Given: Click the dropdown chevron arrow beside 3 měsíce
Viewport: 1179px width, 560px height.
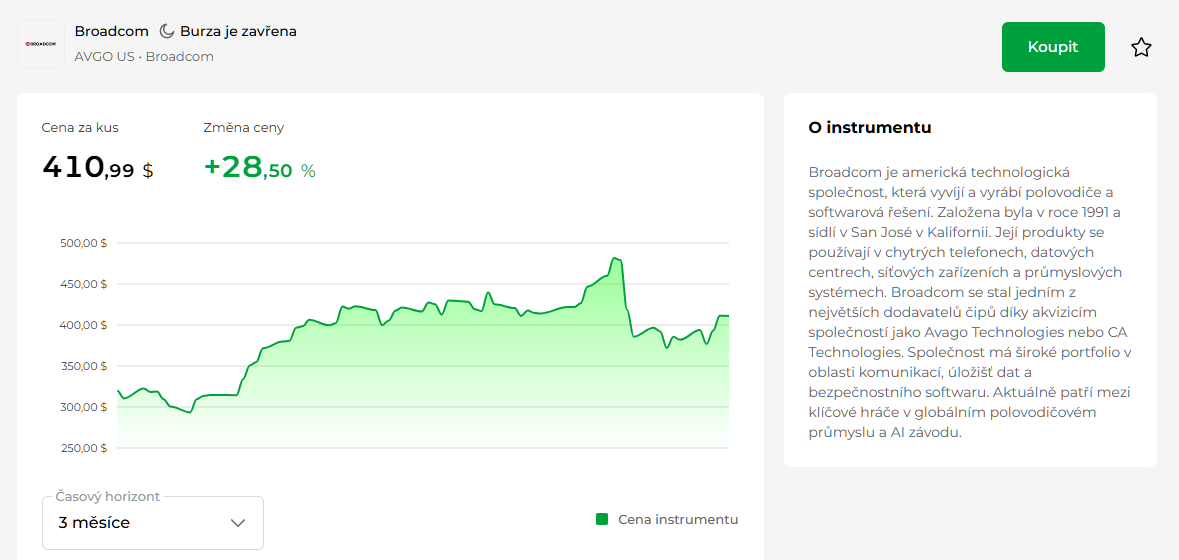Looking at the screenshot, I should coord(238,523).
